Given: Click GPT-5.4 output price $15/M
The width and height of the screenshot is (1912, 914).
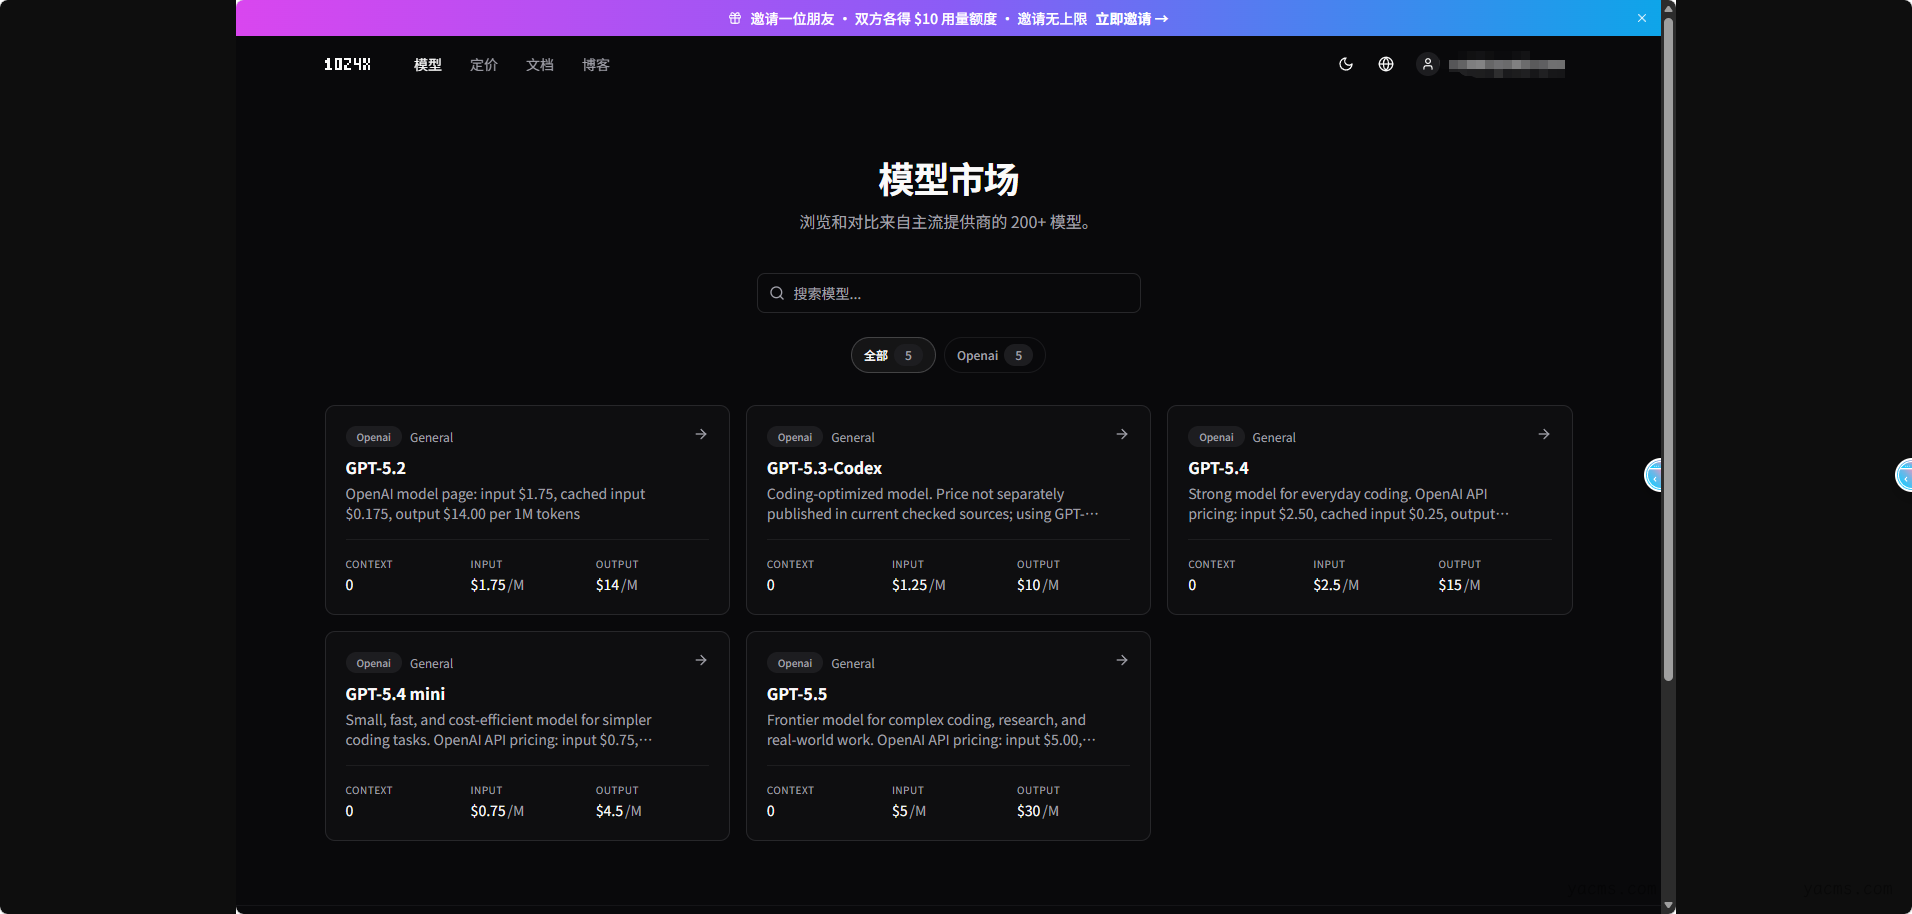Looking at the screenshot, I should click(1459, 585).
